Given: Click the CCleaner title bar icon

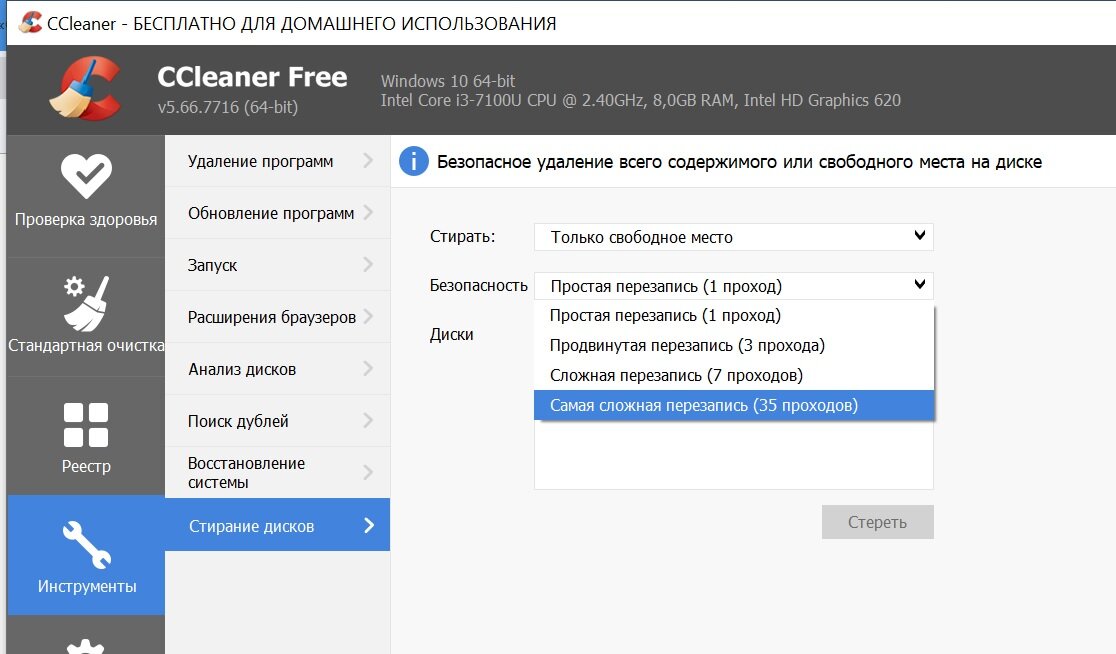Looking at the screenshot, I should coord(30,22).
